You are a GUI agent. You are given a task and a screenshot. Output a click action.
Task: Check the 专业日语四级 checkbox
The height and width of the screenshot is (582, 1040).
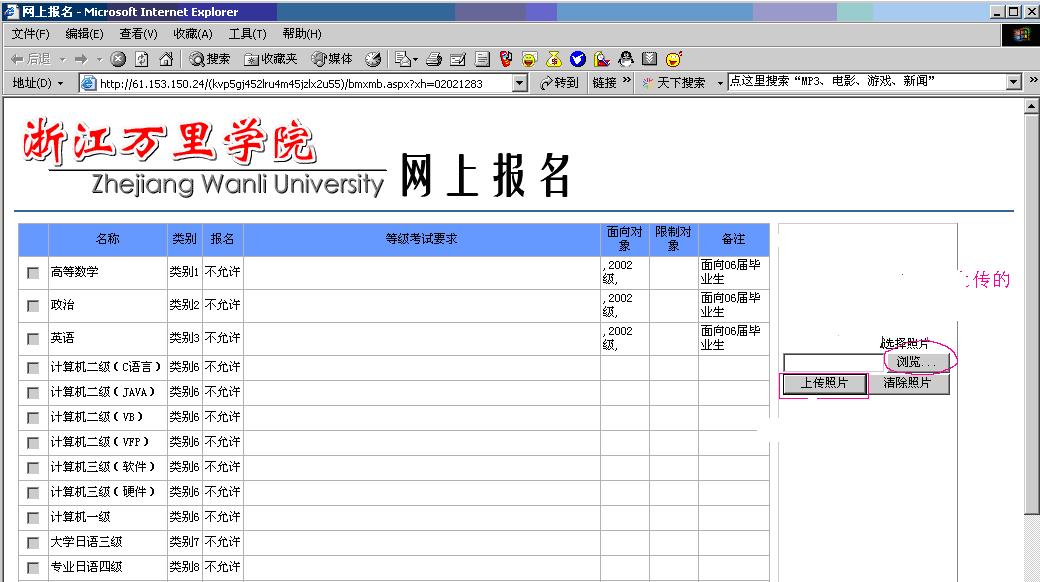[x=32, y=568]
